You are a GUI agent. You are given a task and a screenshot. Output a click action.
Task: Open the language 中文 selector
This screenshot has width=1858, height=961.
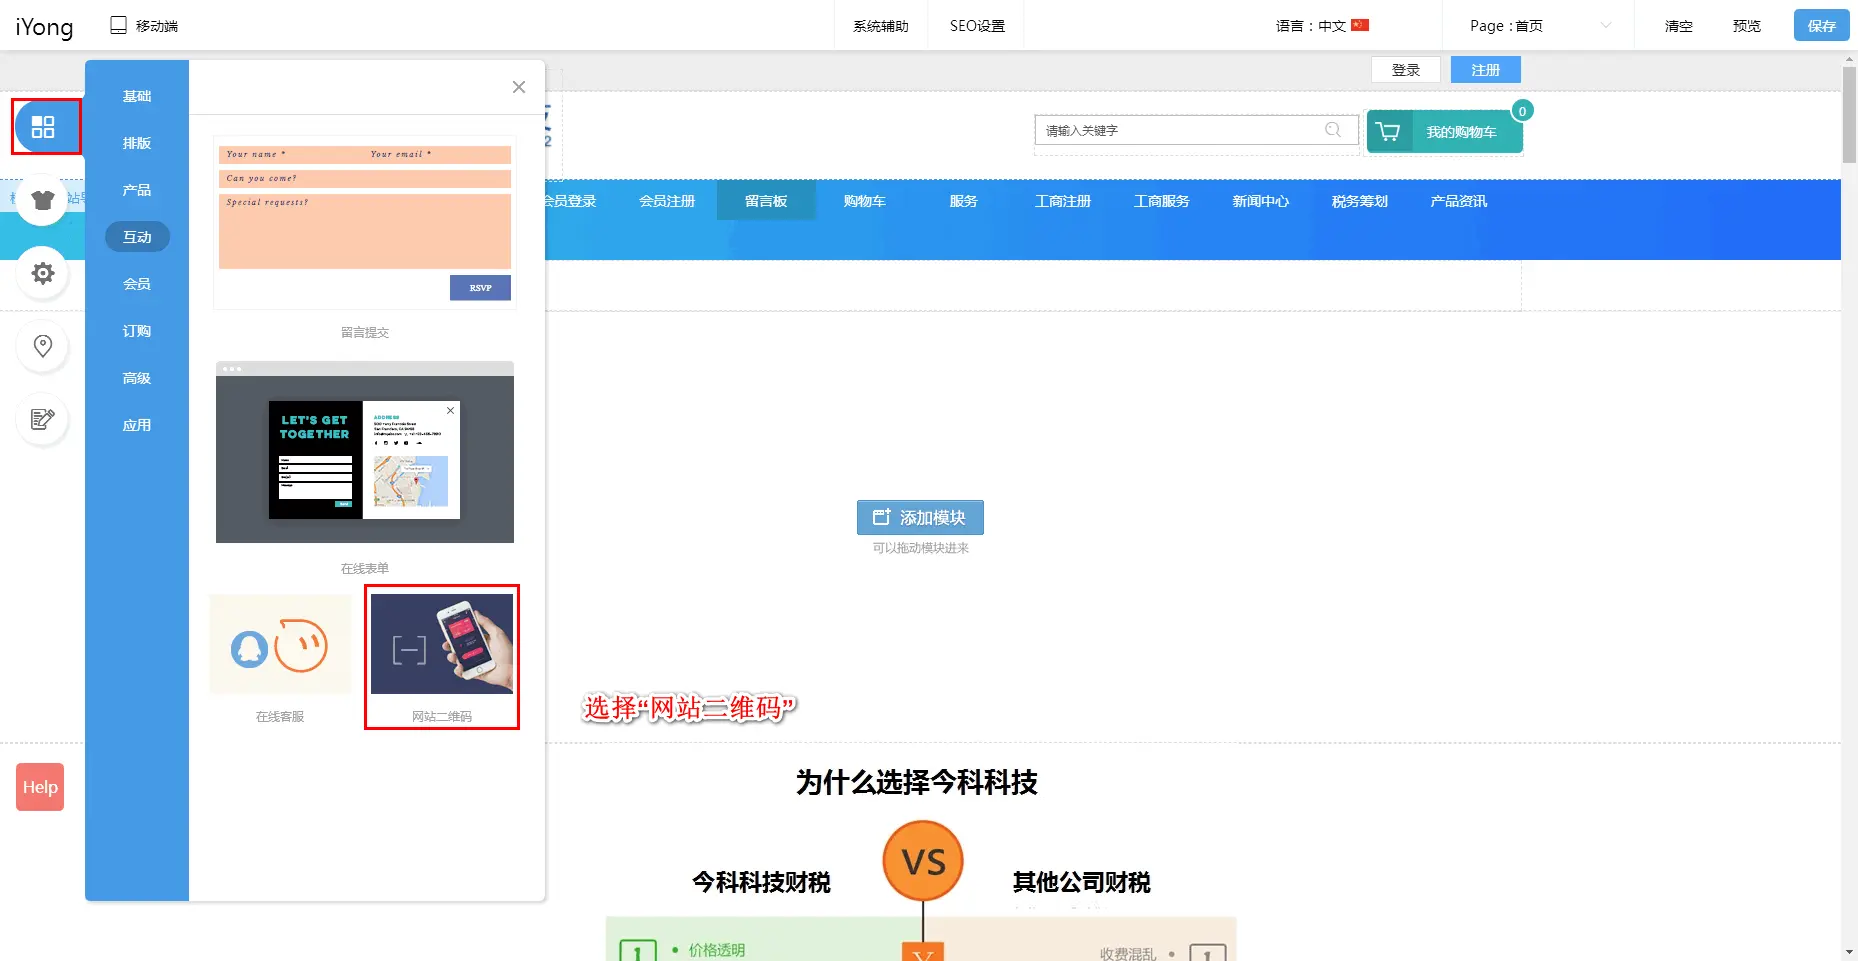(1321, 26)
